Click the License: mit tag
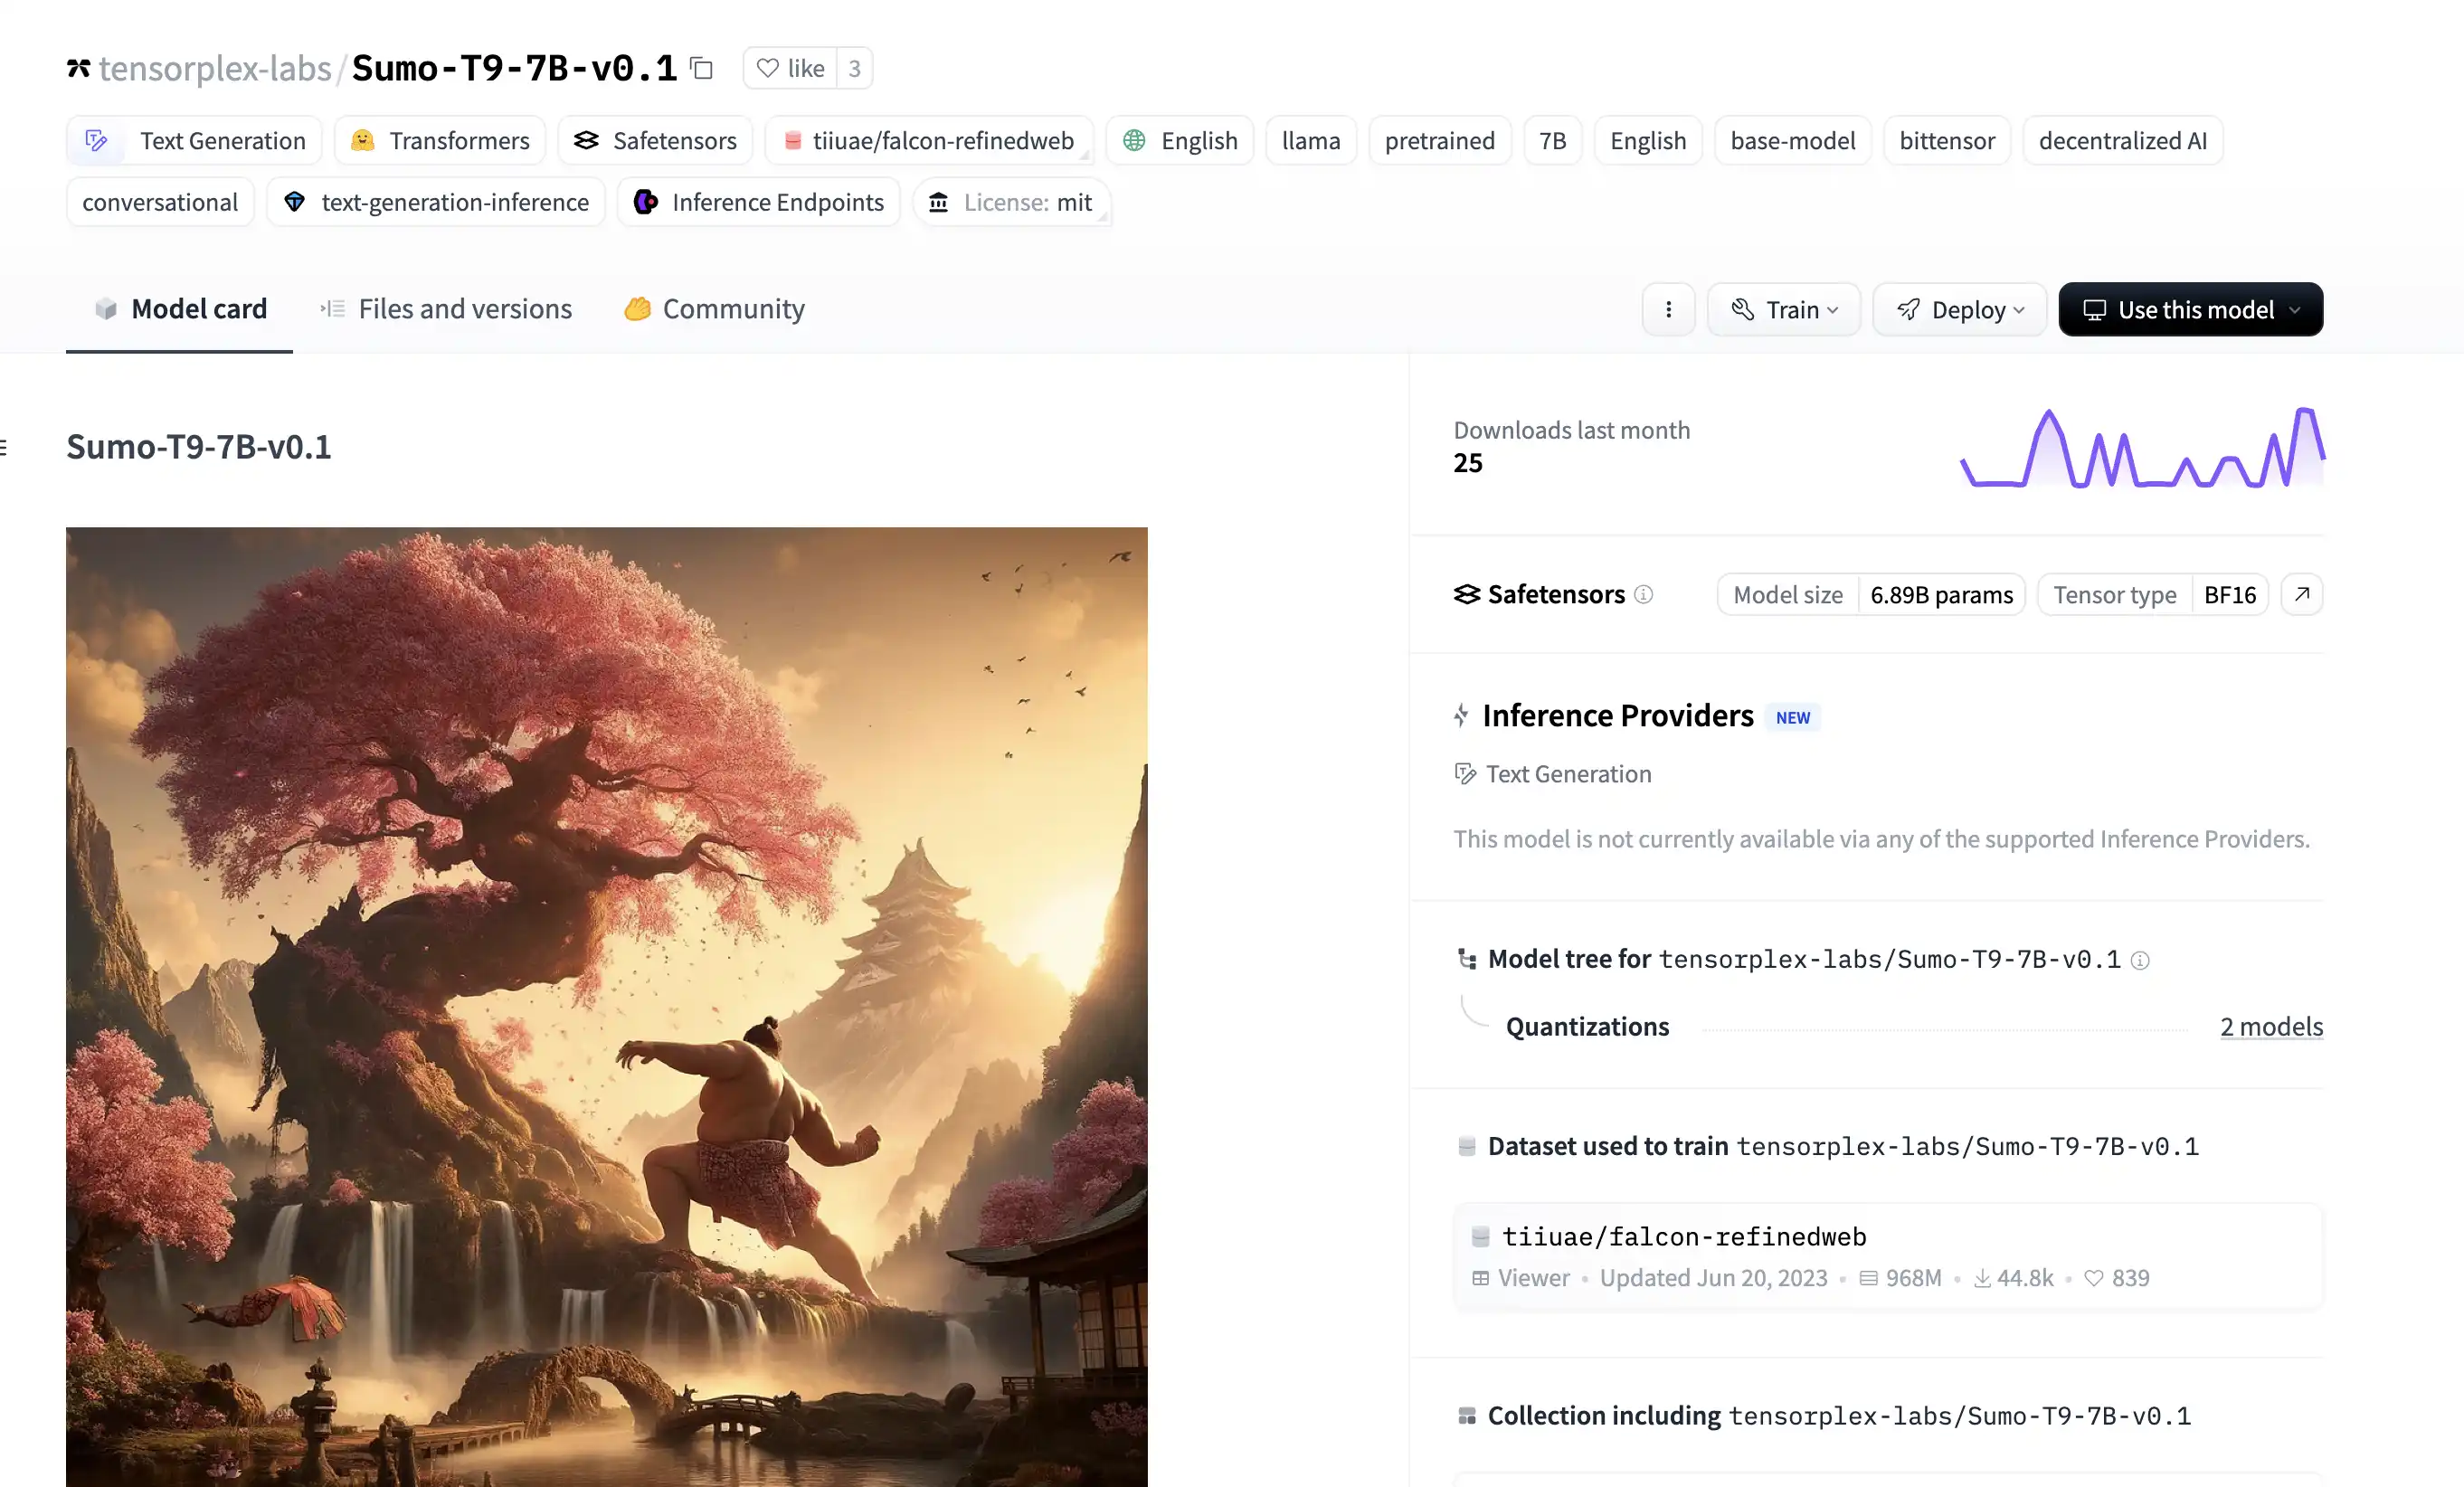2464x1487 pixels. [1011, 202]
